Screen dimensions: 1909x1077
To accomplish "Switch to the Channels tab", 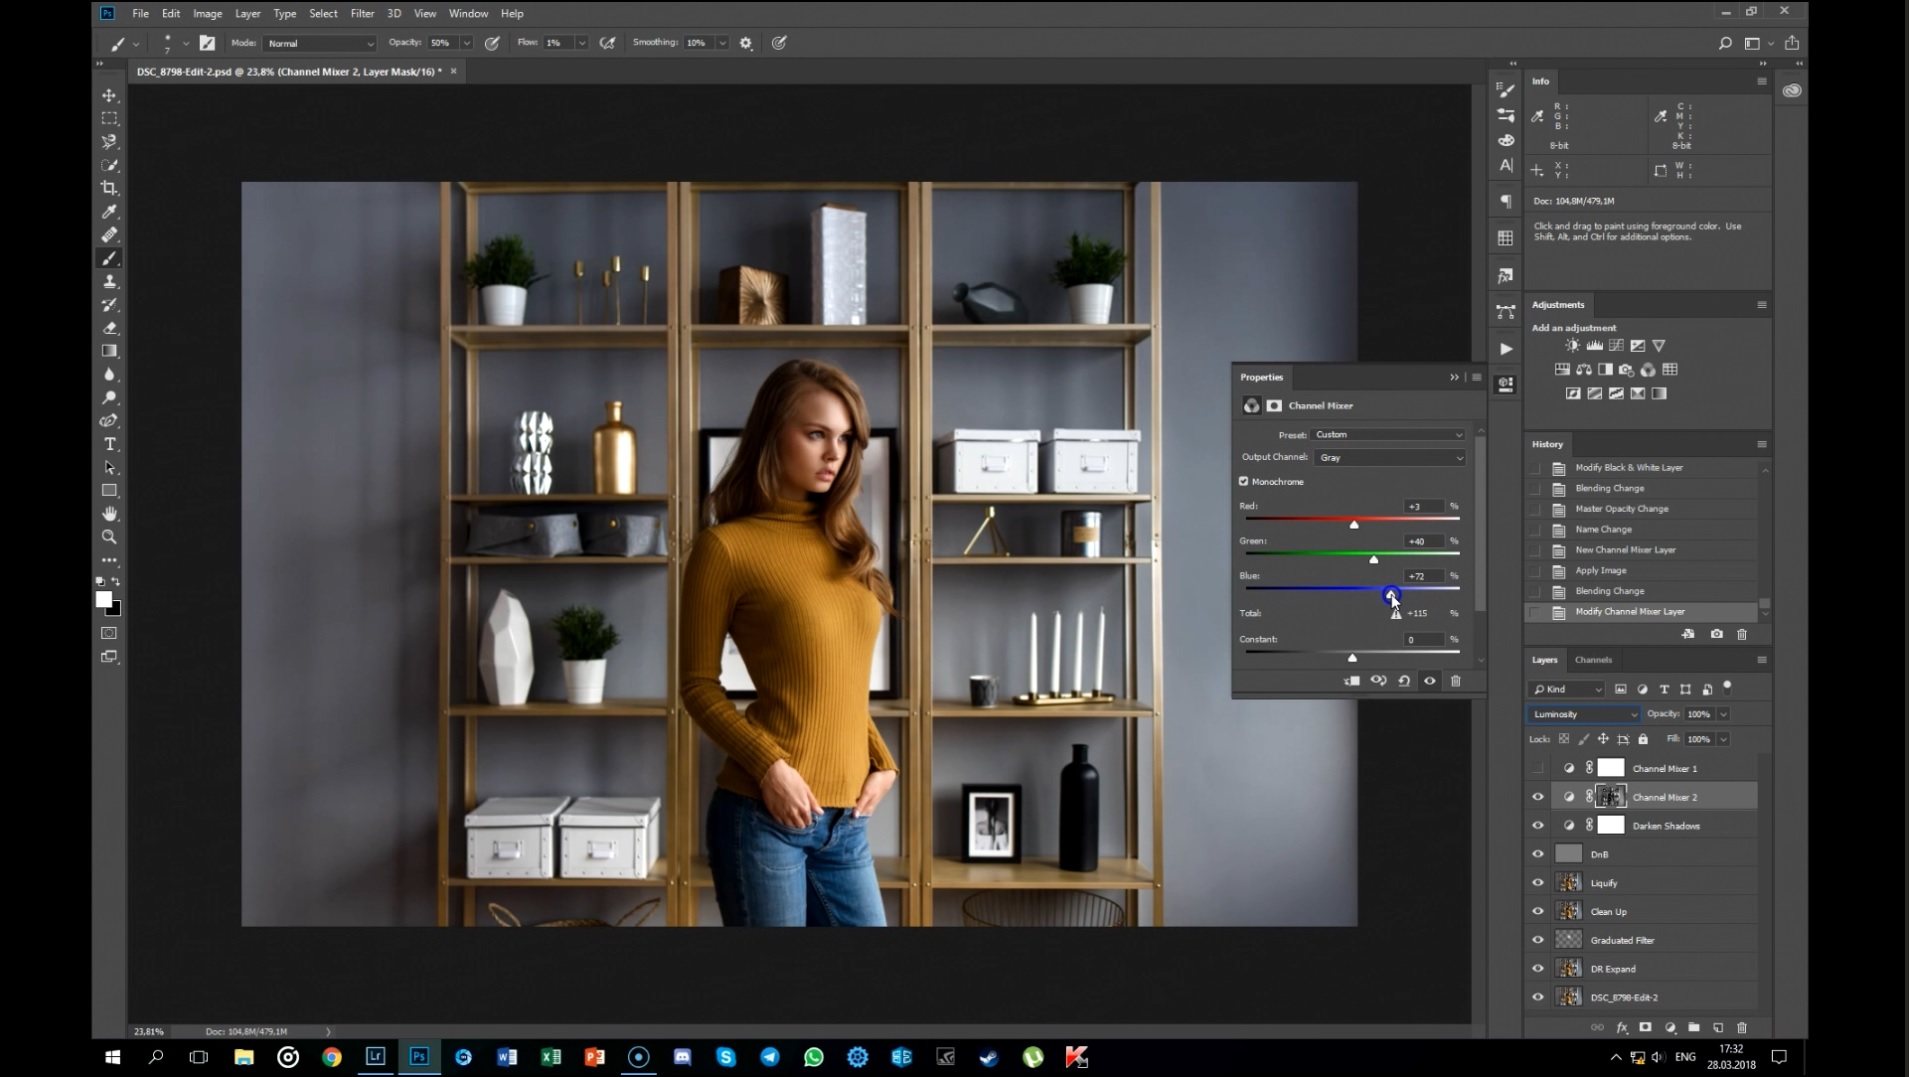I will (1593, 660).
